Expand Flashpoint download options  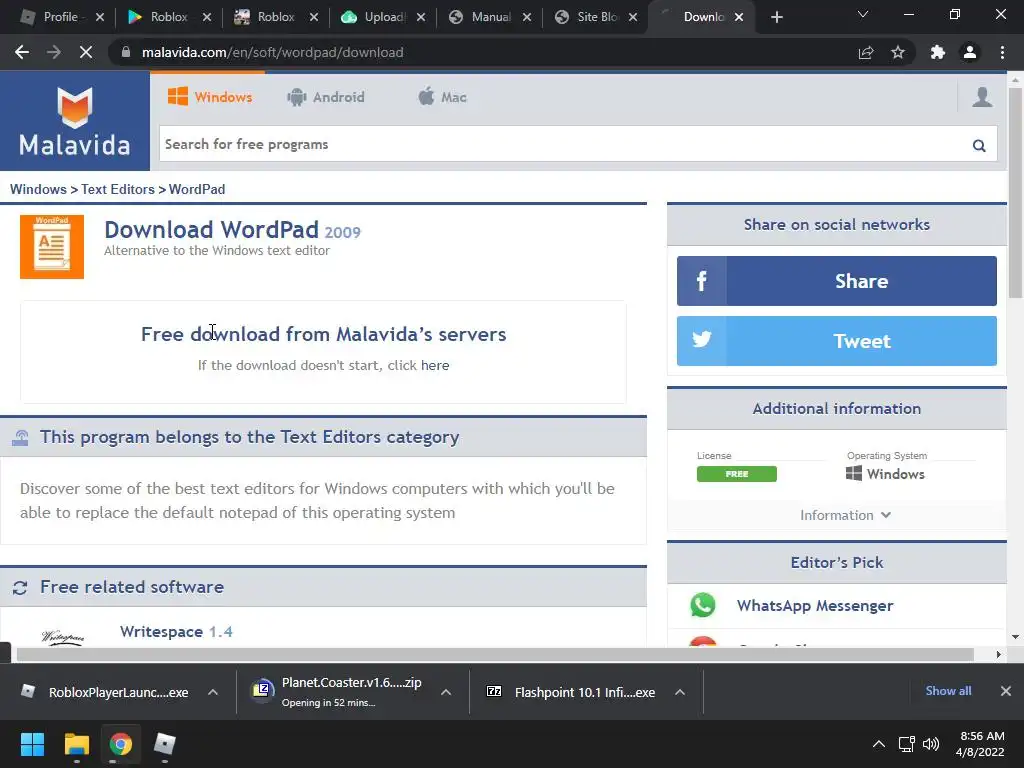[680, 692]
